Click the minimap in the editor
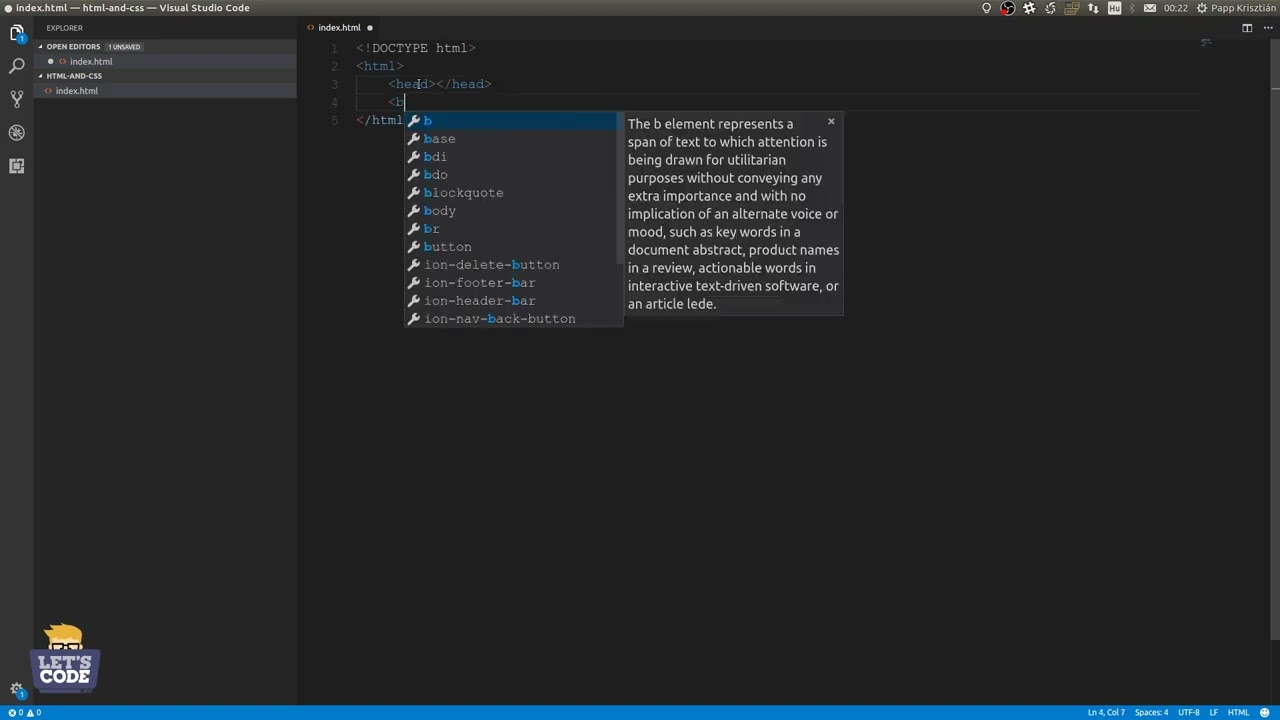Screen dimensions: 1280x720 click(x=1206, y=43)
